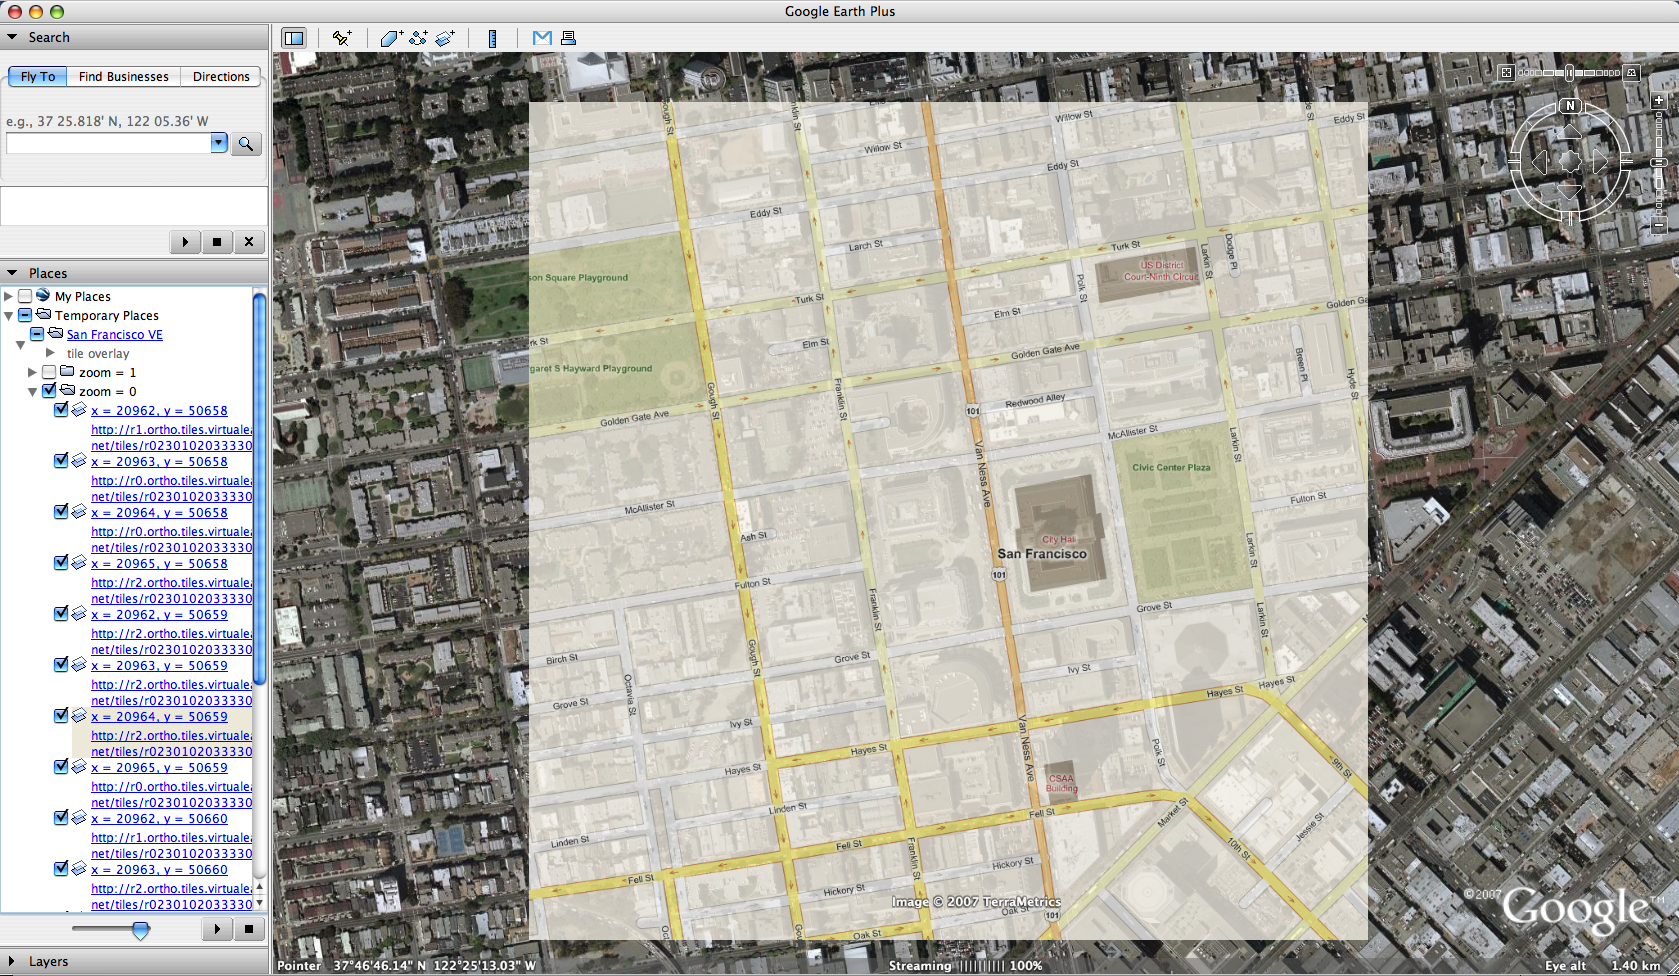Click the Places panel stop tour button
Viewport: 1679px width, 976px height.
pos(249,929)
